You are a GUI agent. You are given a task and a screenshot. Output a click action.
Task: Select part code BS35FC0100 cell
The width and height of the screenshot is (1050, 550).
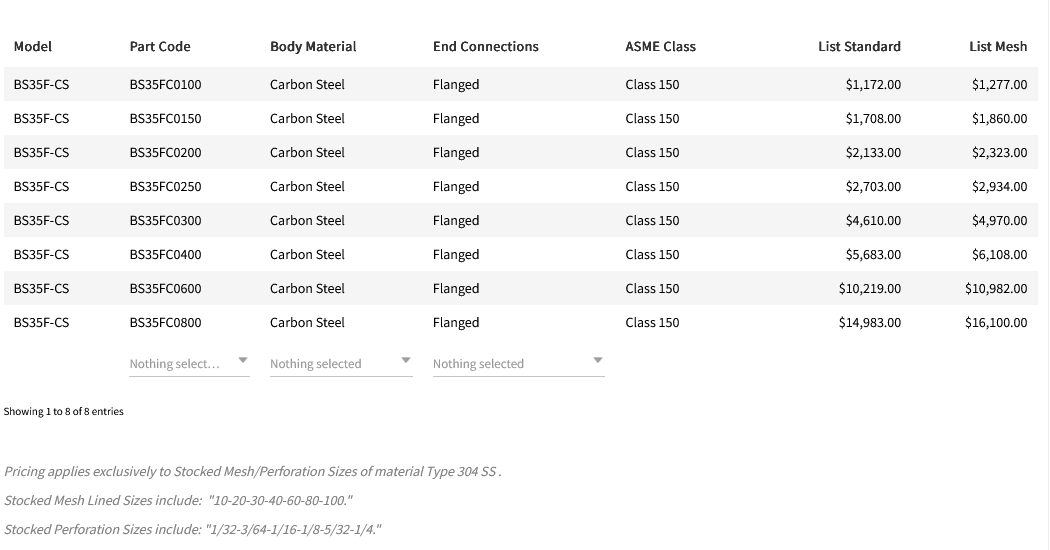pos(165,85)
